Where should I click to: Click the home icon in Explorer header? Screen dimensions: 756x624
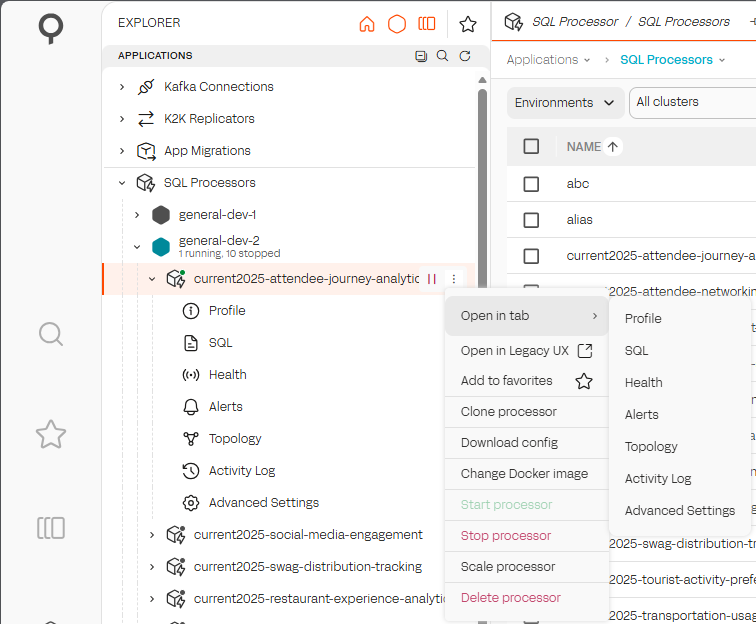point(367,24)
